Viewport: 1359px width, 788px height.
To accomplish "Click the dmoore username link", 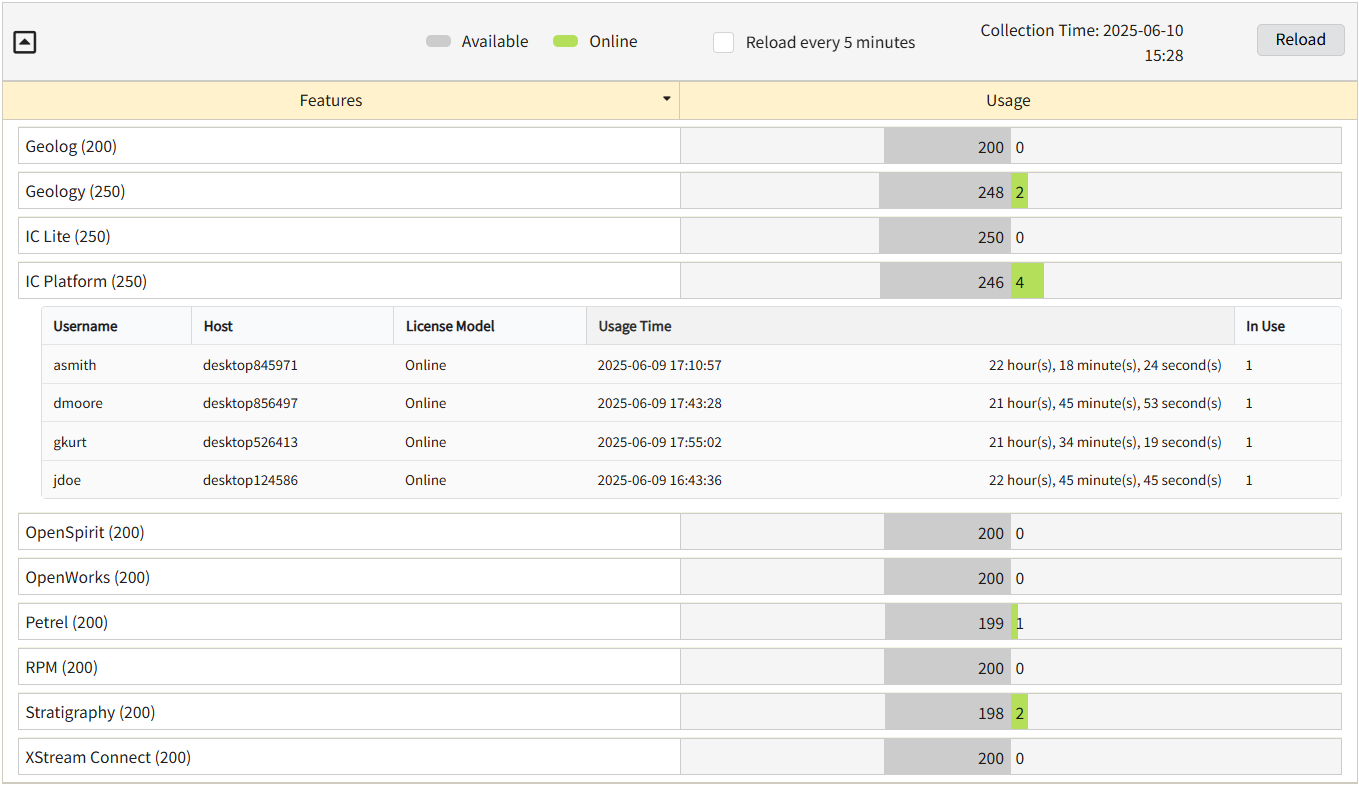I will [77, 403].
